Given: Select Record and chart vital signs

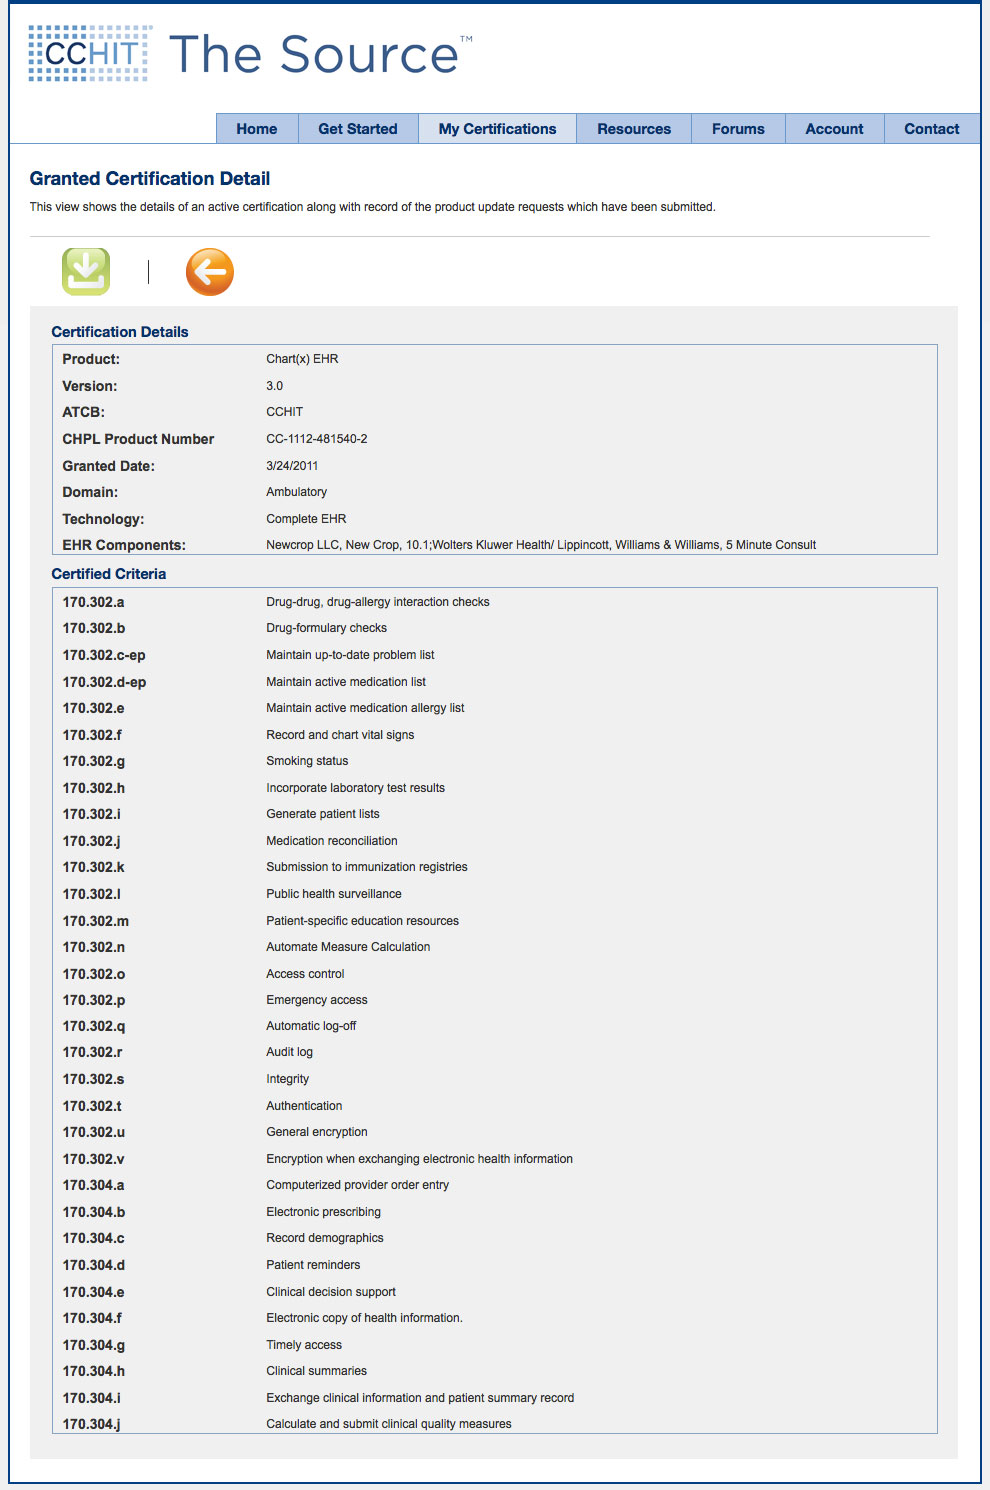Looking at the screenshot, I should 340,735.
